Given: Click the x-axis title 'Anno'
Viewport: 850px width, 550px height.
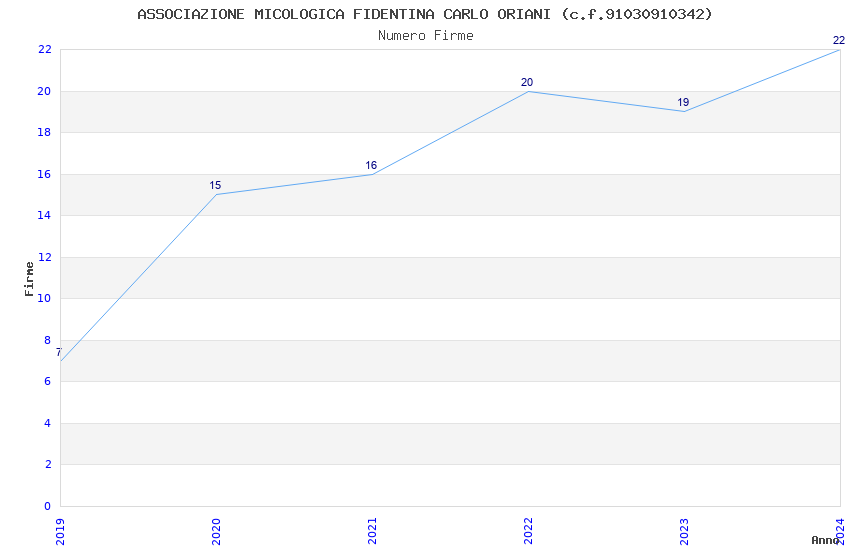Looking at the screenshot, I should (825, 540).
